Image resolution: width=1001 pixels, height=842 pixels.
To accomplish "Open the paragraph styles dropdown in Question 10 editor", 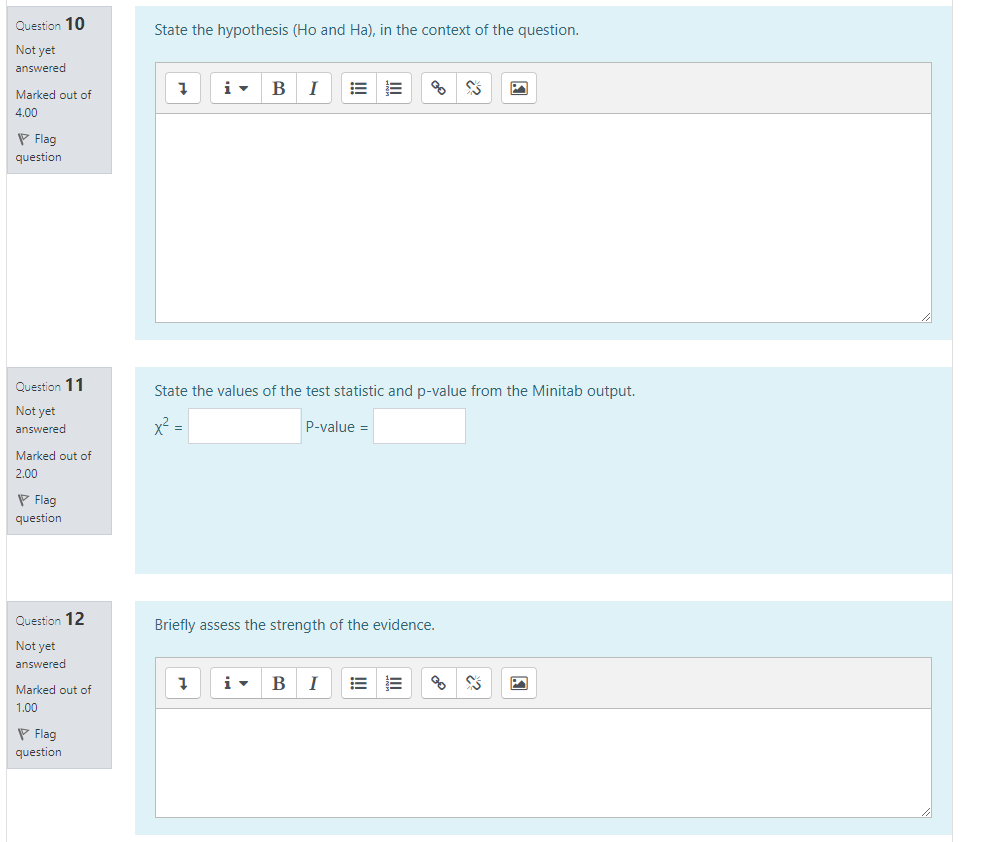I will [235, 88].
